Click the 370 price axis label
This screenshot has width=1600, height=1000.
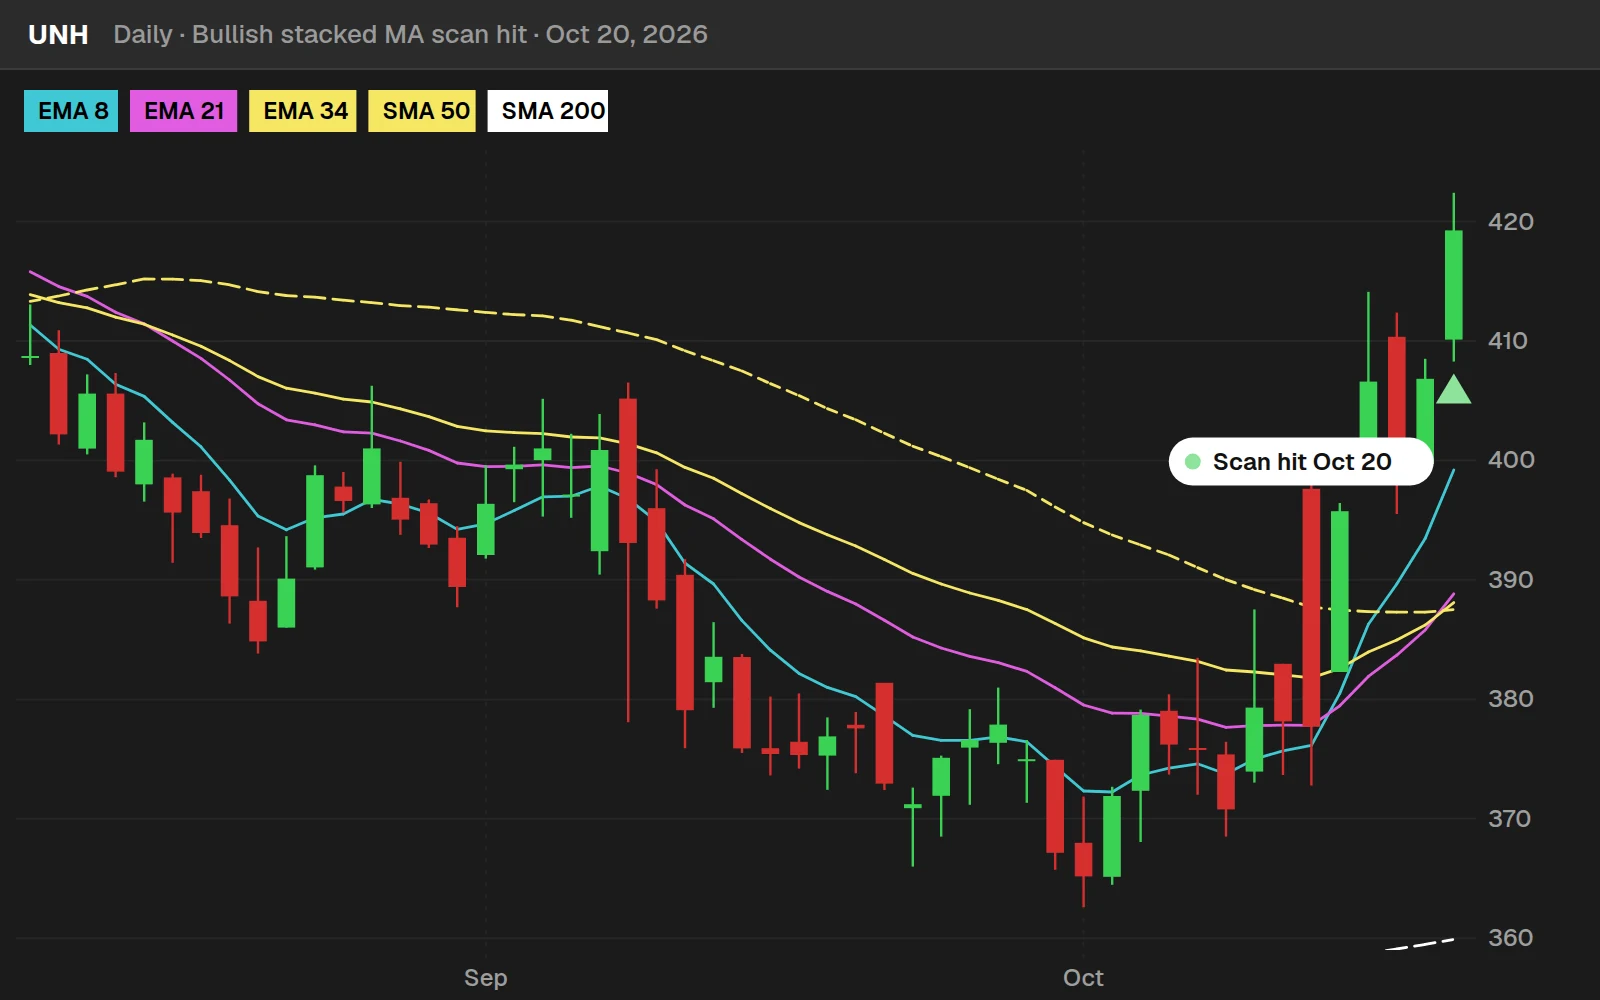point(1509,819)
